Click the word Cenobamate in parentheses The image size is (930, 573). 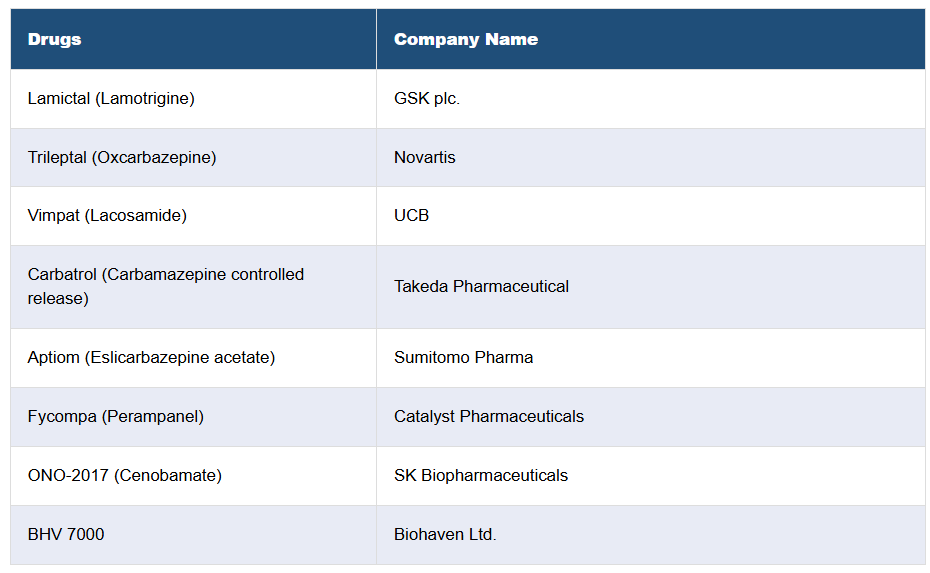coord(168,475)
